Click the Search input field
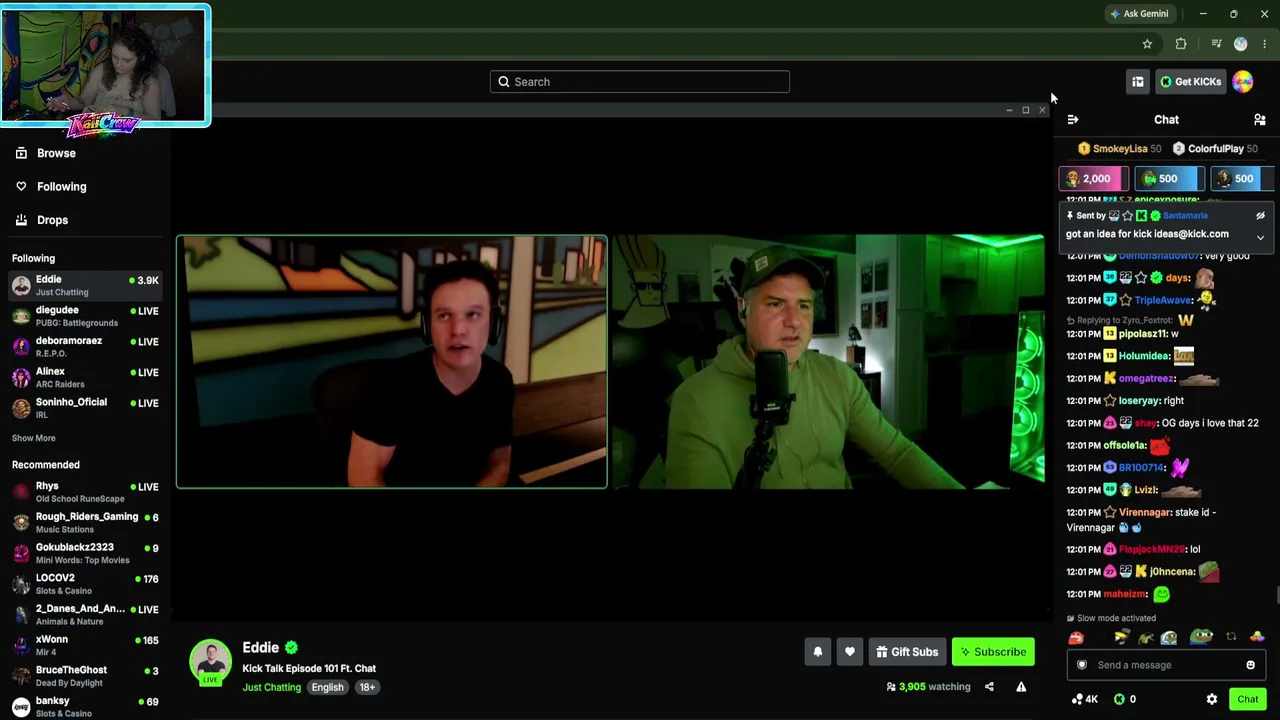 640,82
